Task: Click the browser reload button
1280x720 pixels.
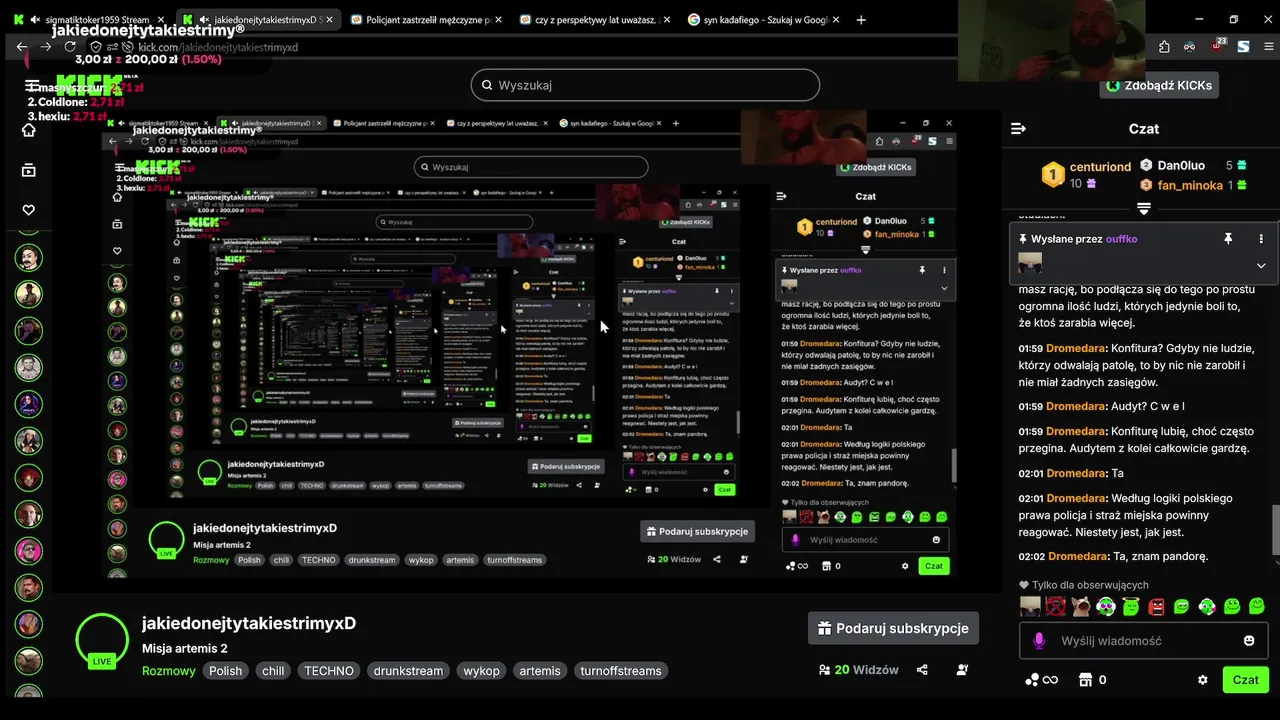Action: pos(72,47)
